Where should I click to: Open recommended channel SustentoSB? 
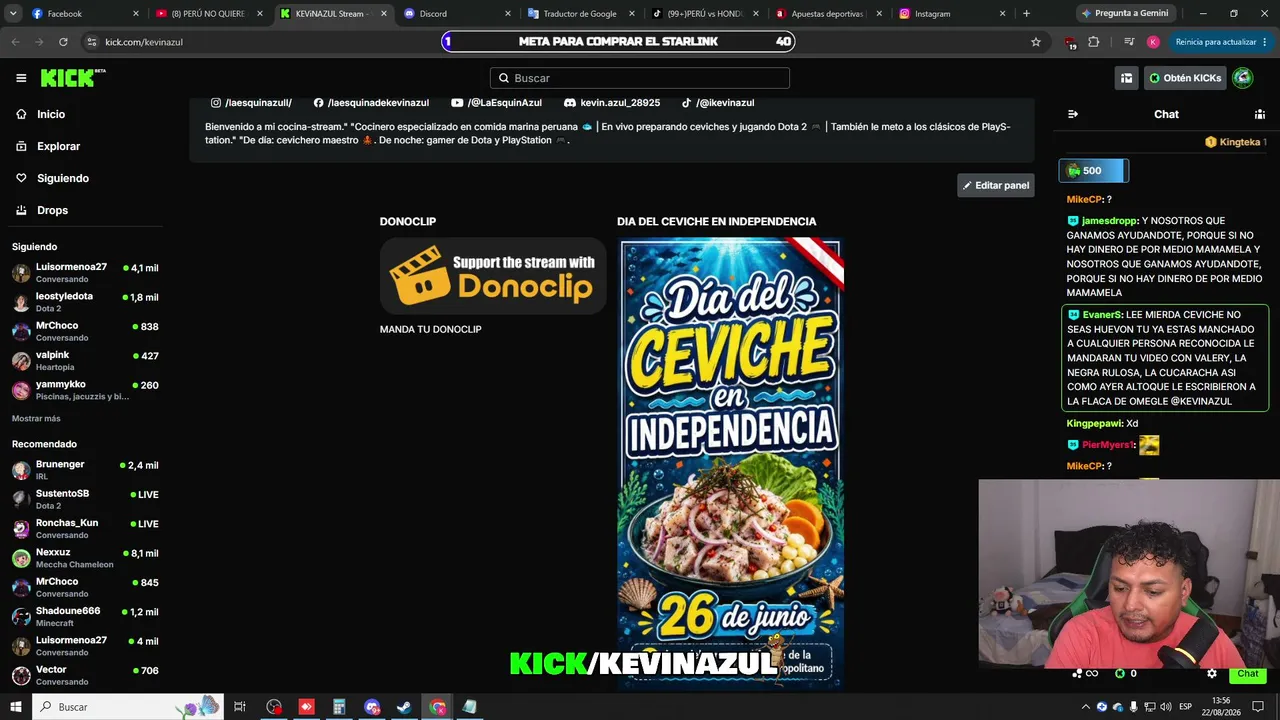tap(85, 499)
